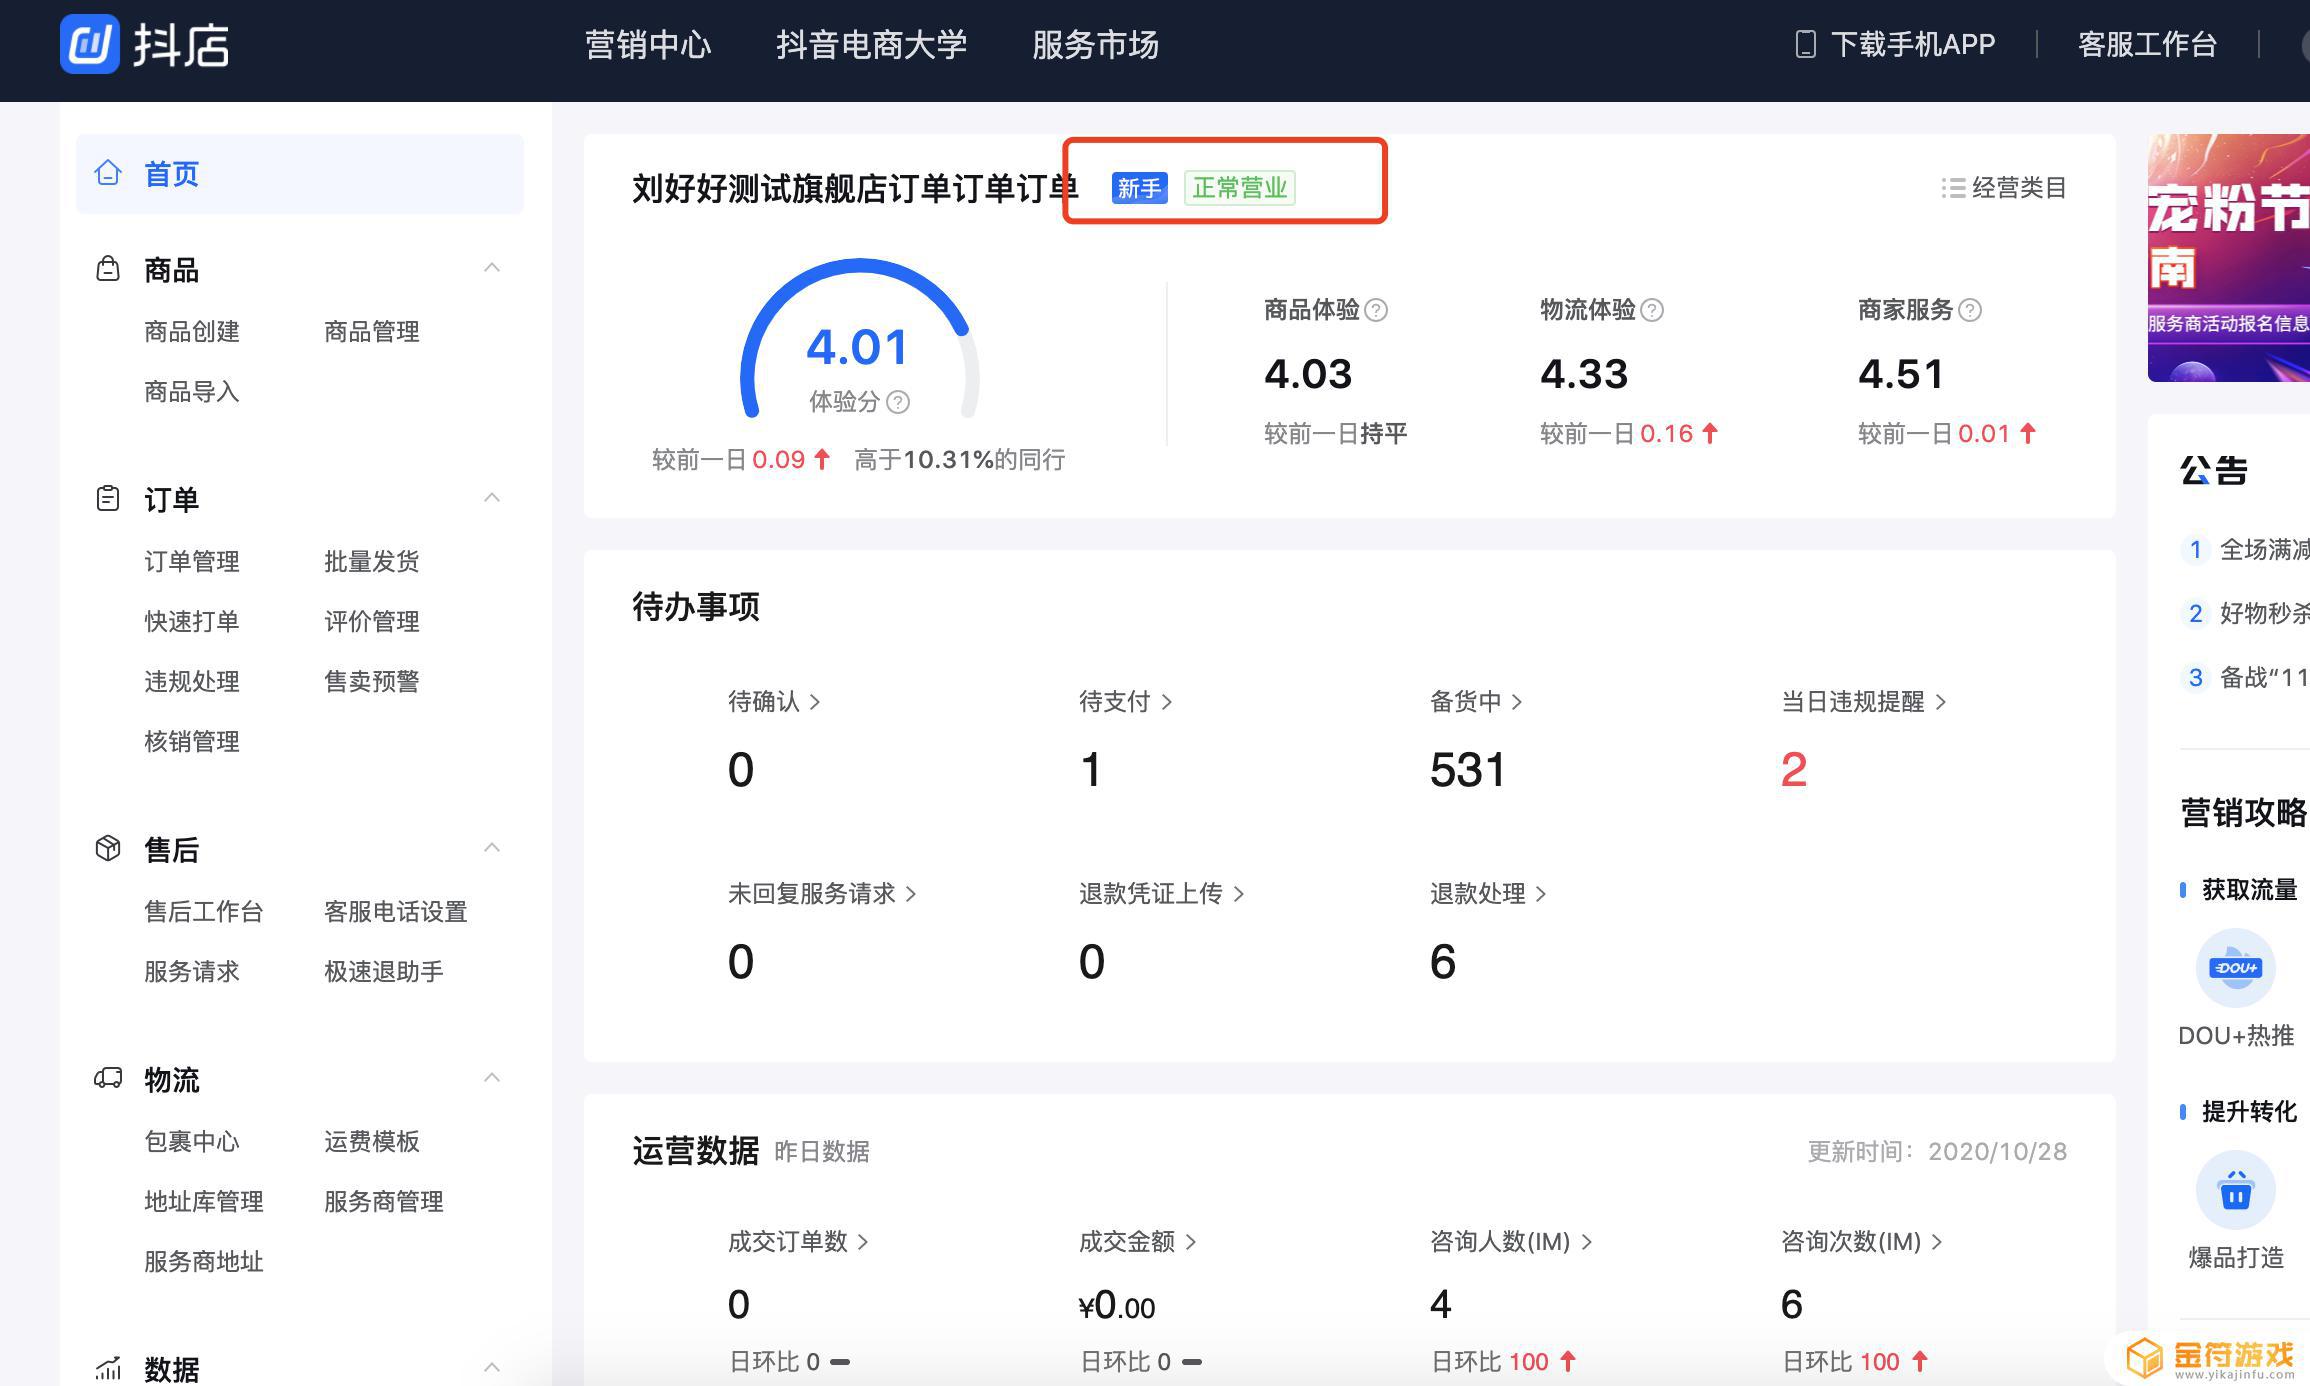Click the shopping bag icon beside 商品
2310x1386 pixels.
[108, 269]
